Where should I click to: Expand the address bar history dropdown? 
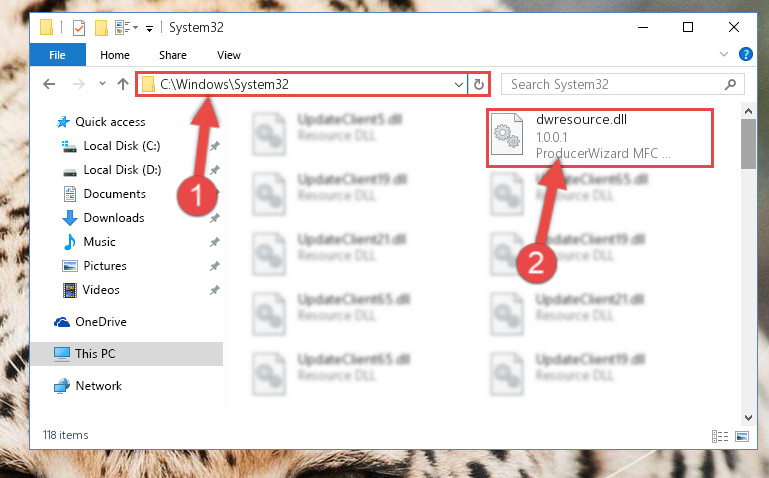[x=459, y=84]
